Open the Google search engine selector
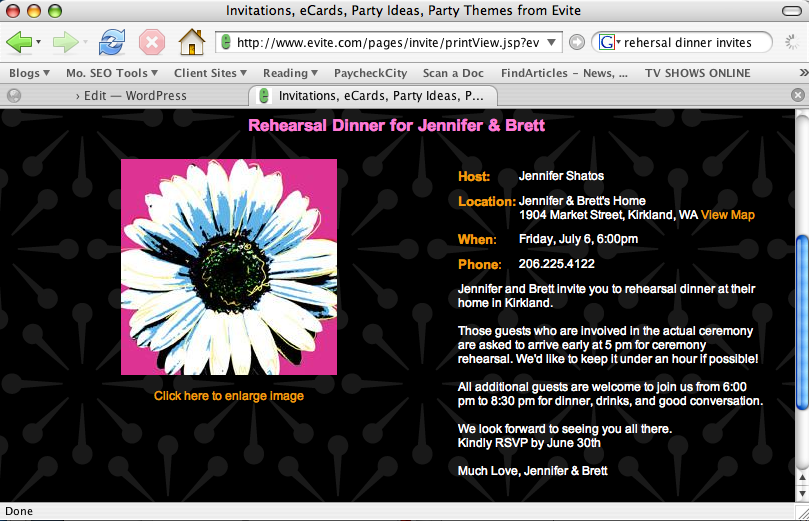 (608, 43)
